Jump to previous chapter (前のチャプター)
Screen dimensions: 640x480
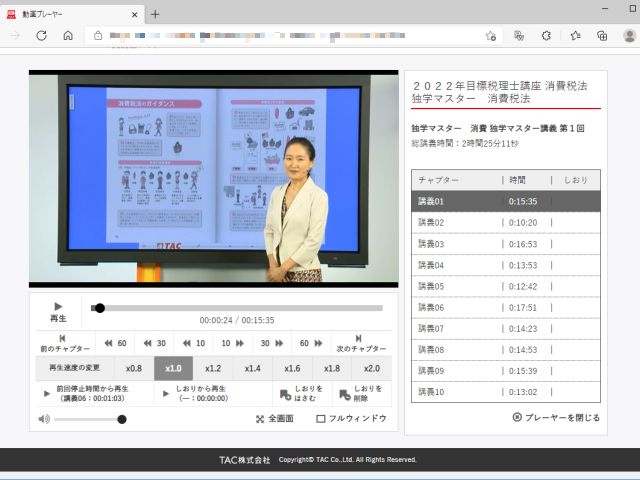62,343
